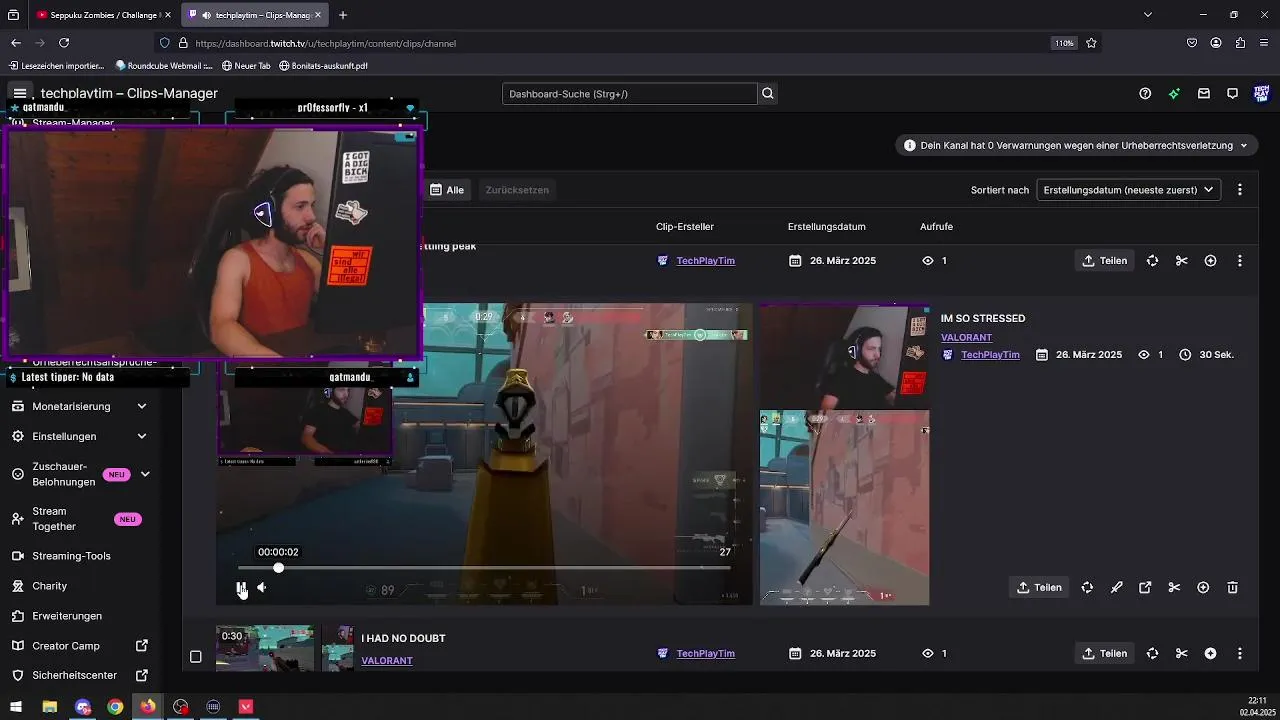
Task: Open the VALORANT link under IM SO STRESSED
Action: click(966, 338)
